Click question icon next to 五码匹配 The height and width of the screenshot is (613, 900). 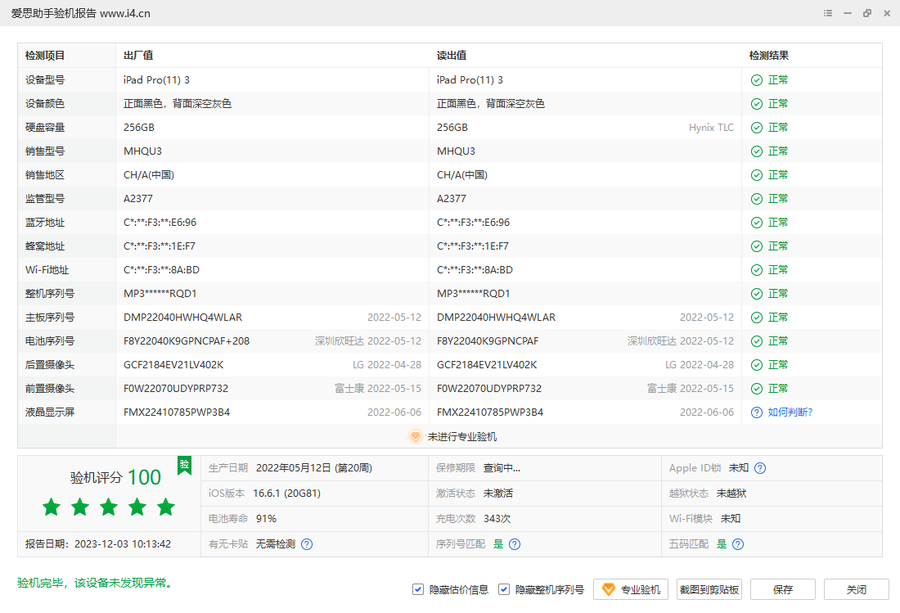(x=737, y=544)
